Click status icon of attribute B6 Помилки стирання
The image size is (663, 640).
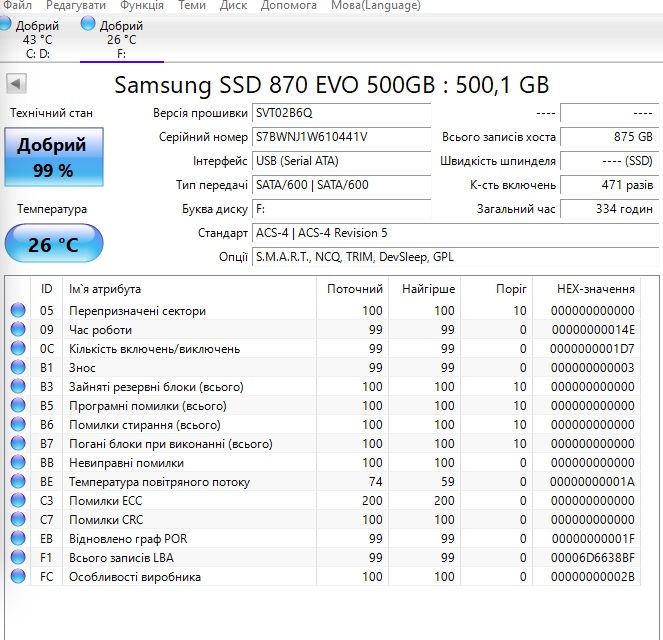(x=18, y=424)
